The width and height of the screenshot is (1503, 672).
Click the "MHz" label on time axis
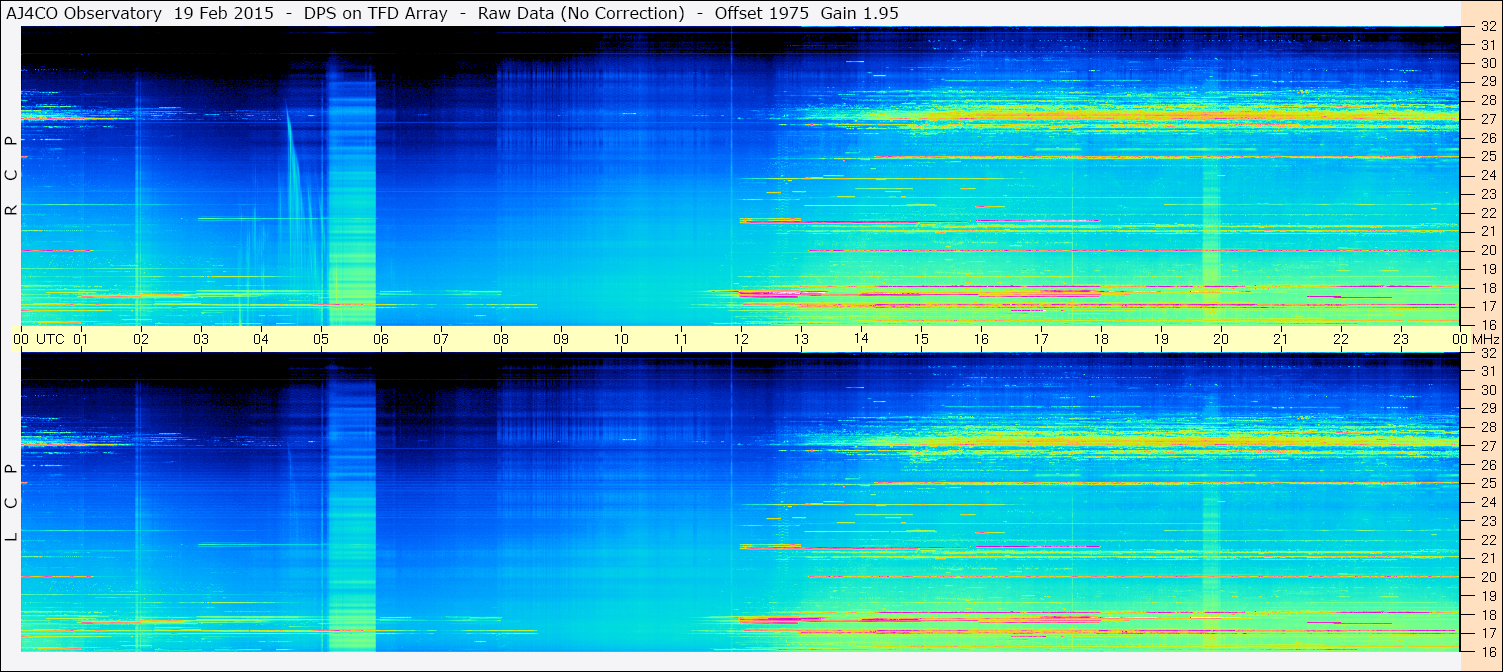pyautogui.click(x=1486, y=339)
